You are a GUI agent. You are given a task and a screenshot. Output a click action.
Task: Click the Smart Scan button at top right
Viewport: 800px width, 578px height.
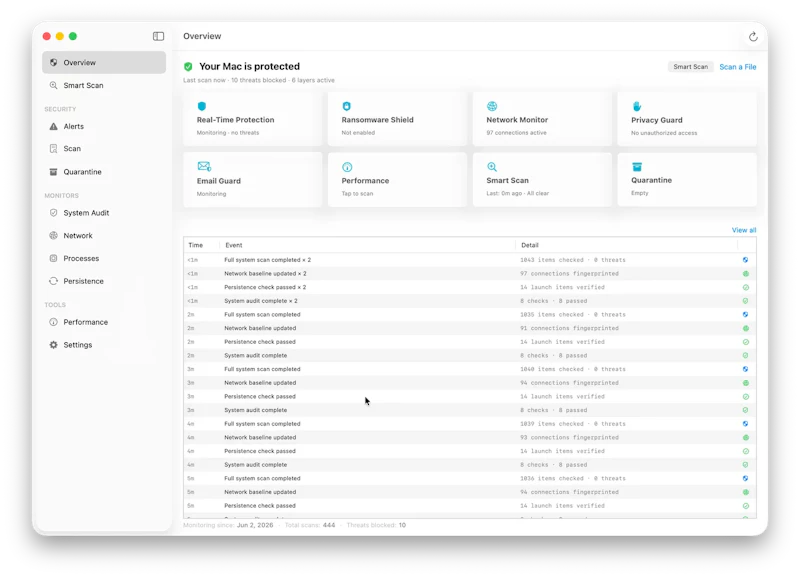(x=690, y=67)
